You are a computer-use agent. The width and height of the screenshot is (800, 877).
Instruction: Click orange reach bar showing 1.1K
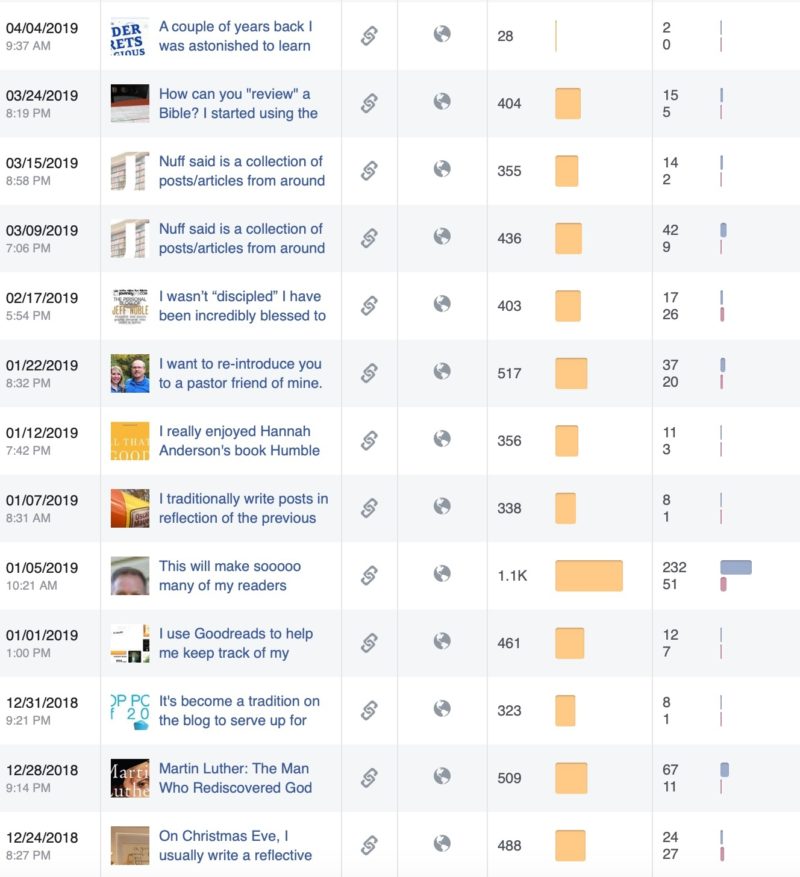pos(589,576)
